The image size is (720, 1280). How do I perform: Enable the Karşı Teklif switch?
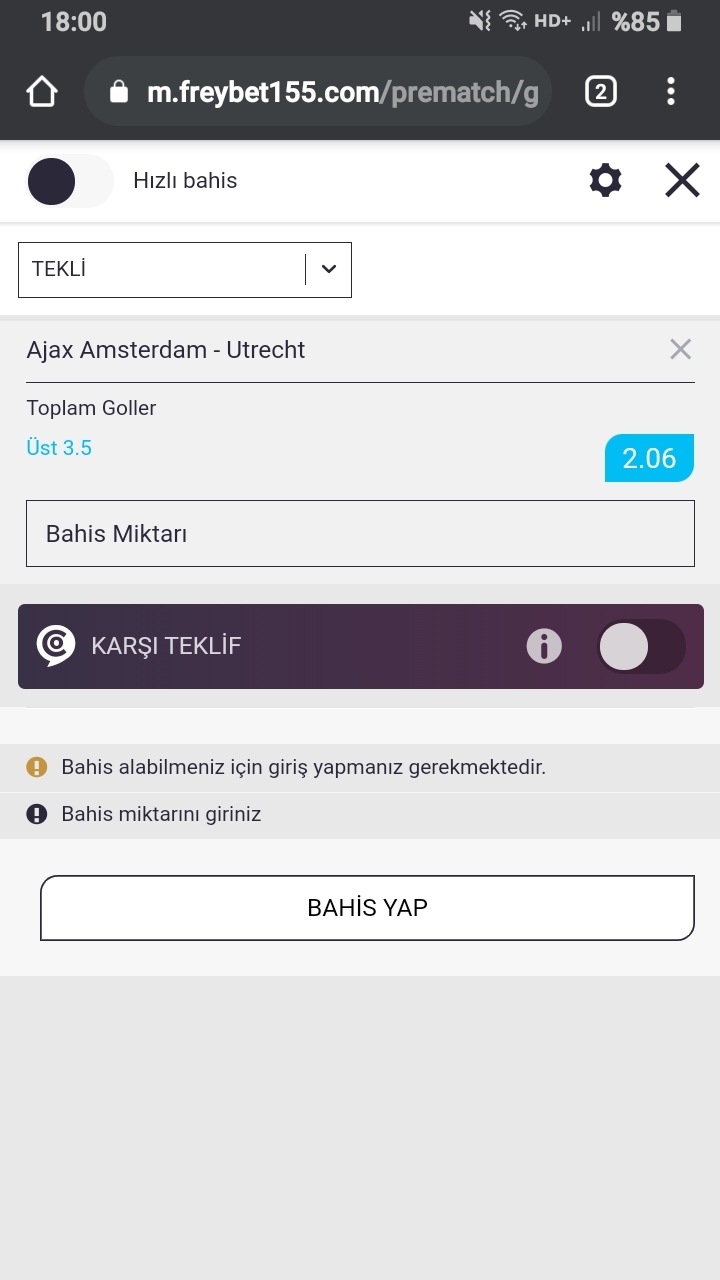coord(641,646)
